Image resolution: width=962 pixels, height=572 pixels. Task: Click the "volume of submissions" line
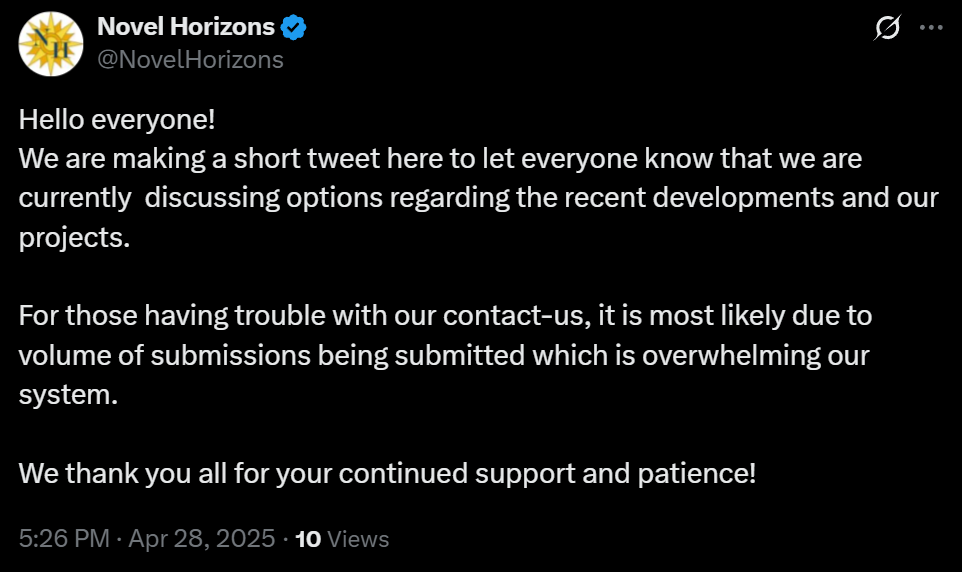(444, 355)
